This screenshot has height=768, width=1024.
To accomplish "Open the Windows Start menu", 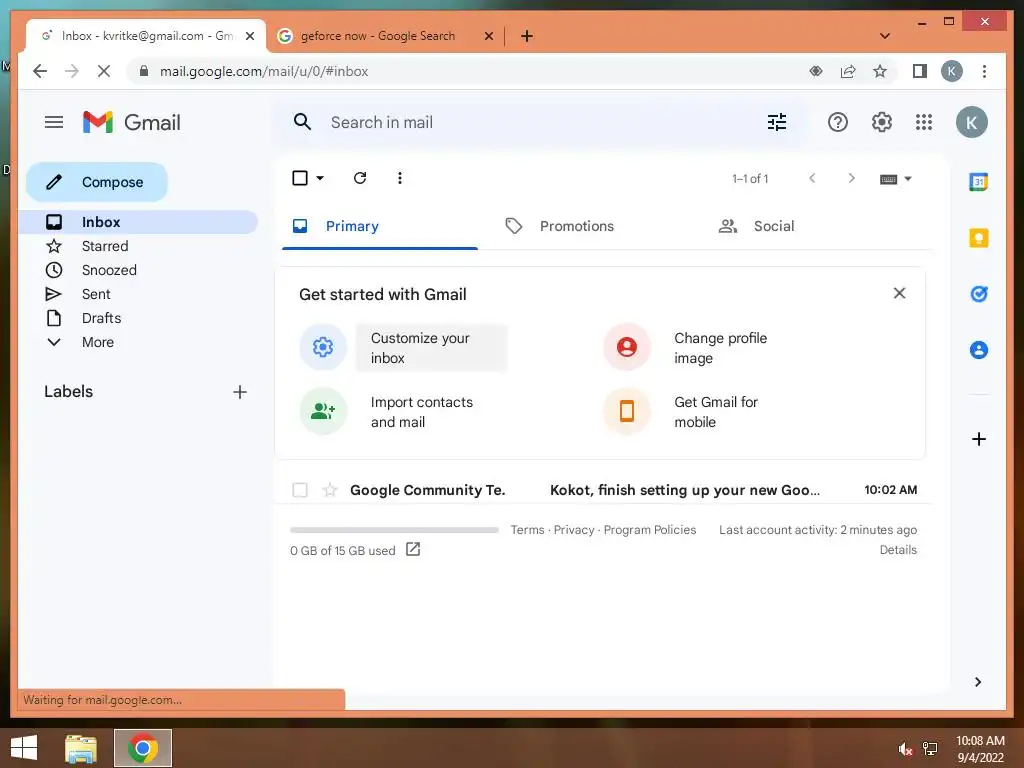I will click(24, 748).
